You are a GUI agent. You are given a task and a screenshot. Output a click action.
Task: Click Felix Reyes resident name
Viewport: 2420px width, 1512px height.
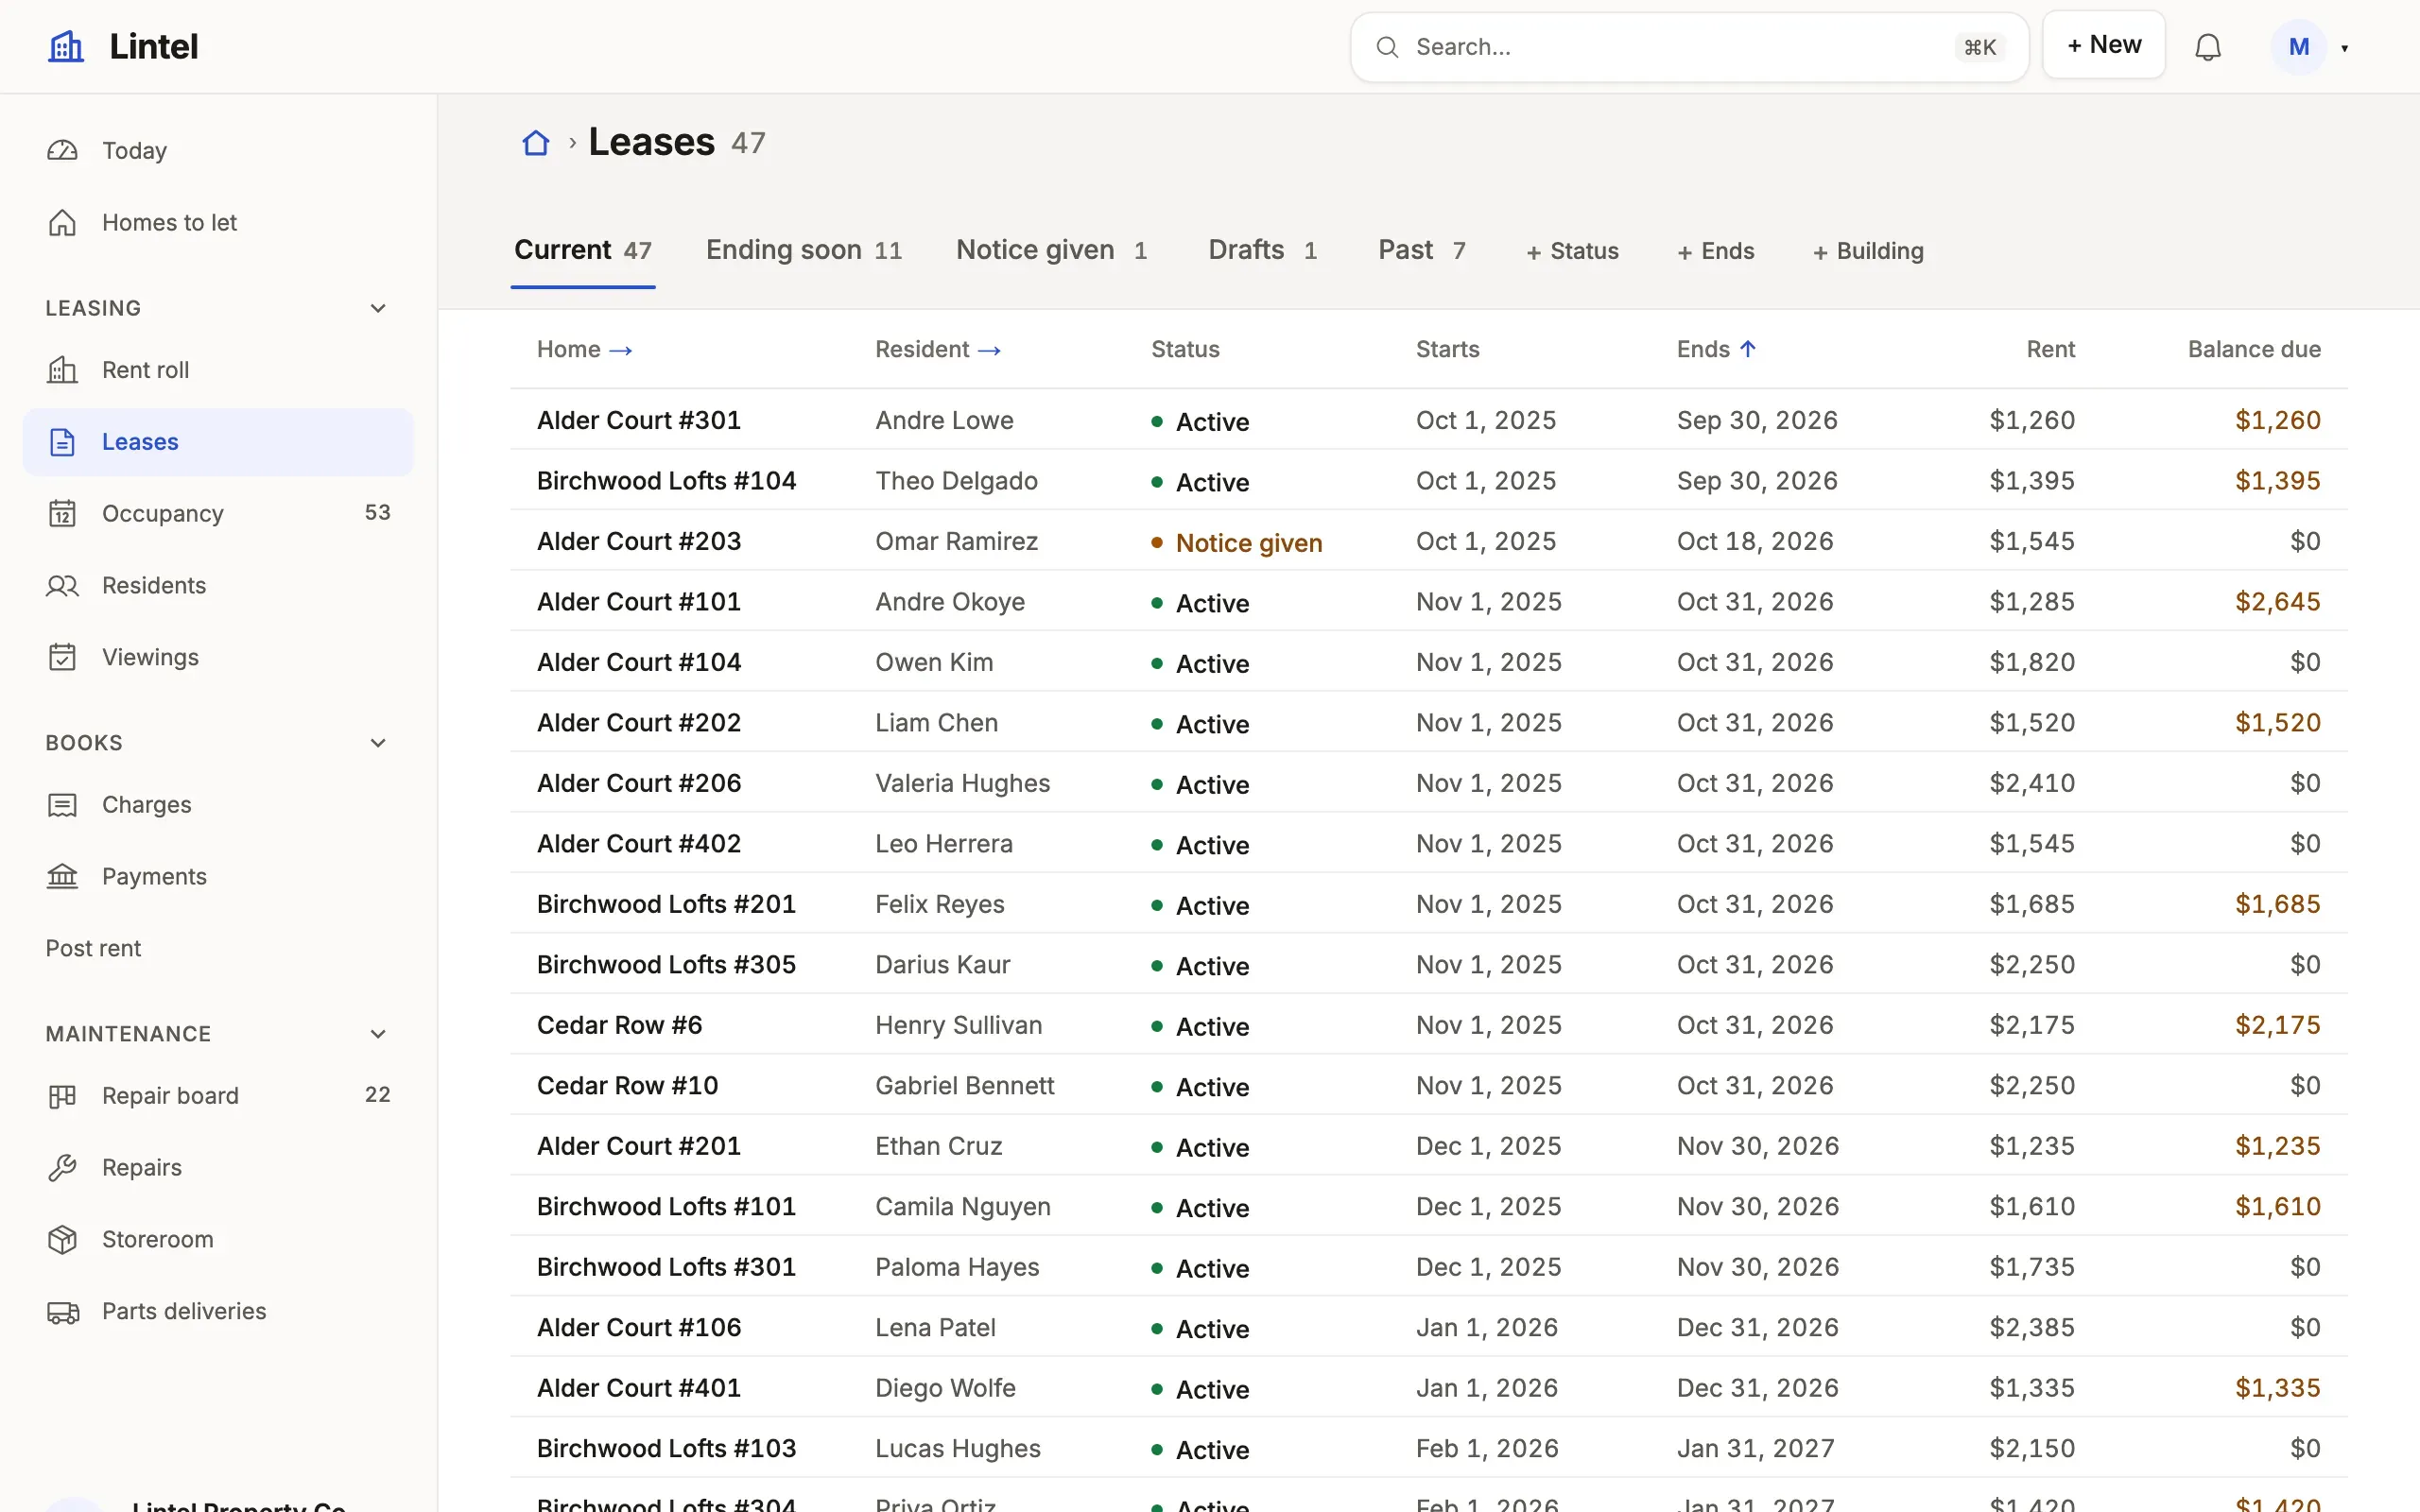click(x=939, y=904)
